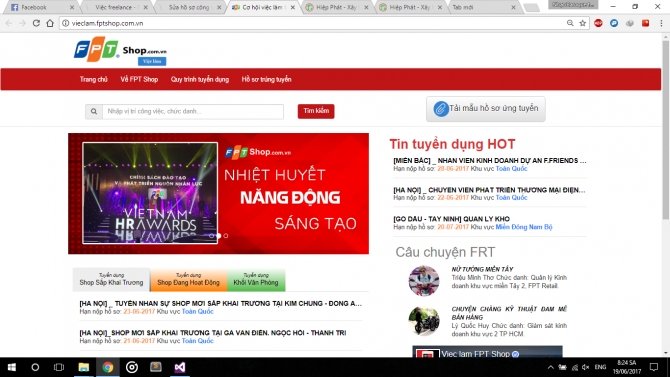Switch to the Tab mới tab
670x377 pixels.
click(x=483, y=7)
